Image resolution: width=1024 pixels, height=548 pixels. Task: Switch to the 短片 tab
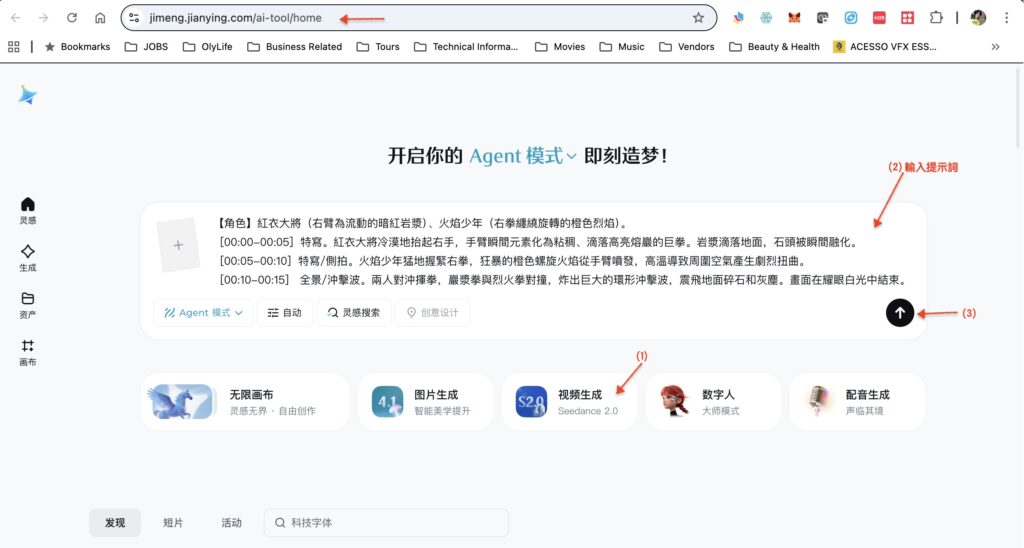[x=173, y=523]
